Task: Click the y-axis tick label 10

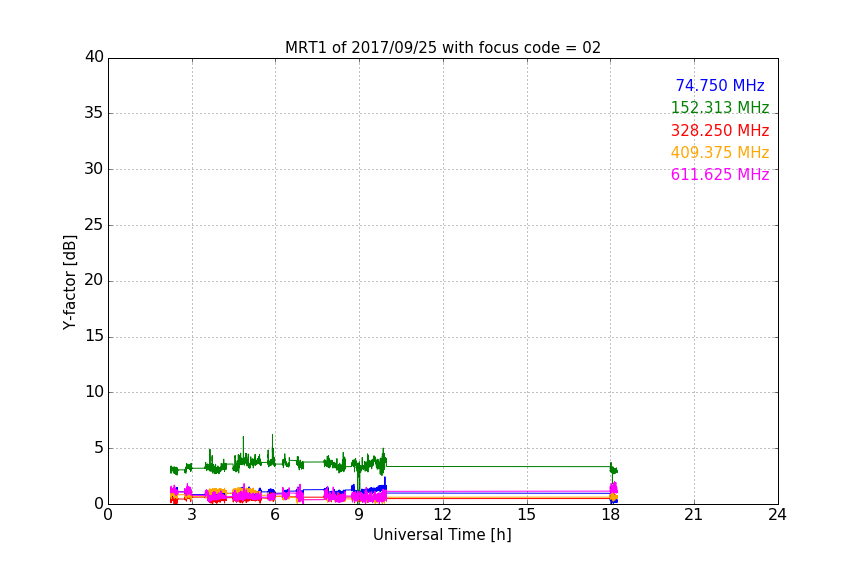Action: 94,392
